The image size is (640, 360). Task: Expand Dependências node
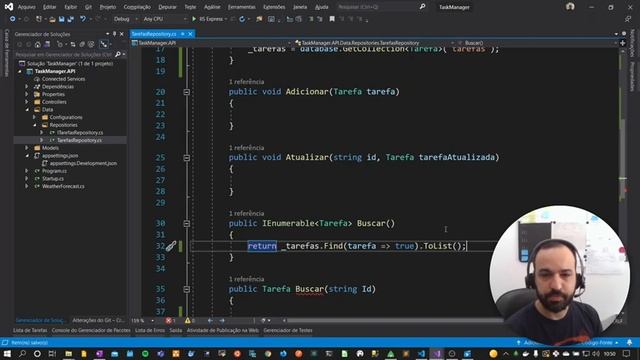[x=27, y=87]
